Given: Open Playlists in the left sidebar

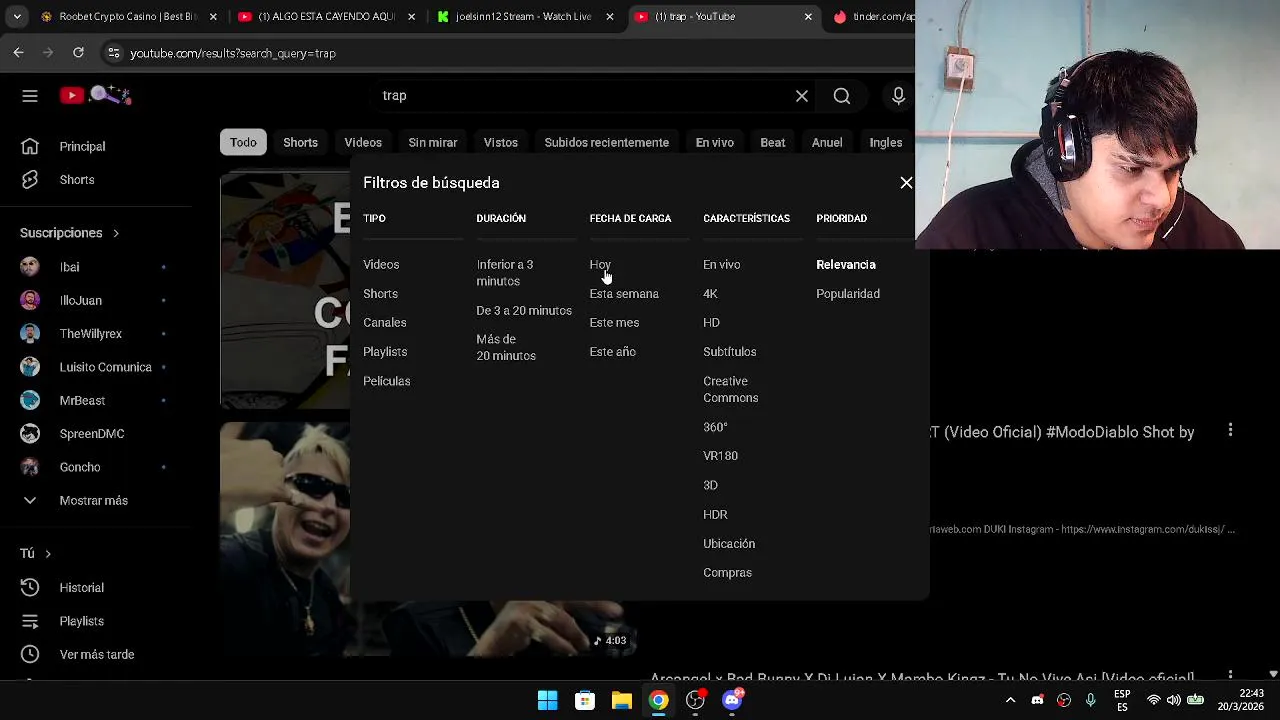Looking at the screenshot, I should [x=81, y=621].
